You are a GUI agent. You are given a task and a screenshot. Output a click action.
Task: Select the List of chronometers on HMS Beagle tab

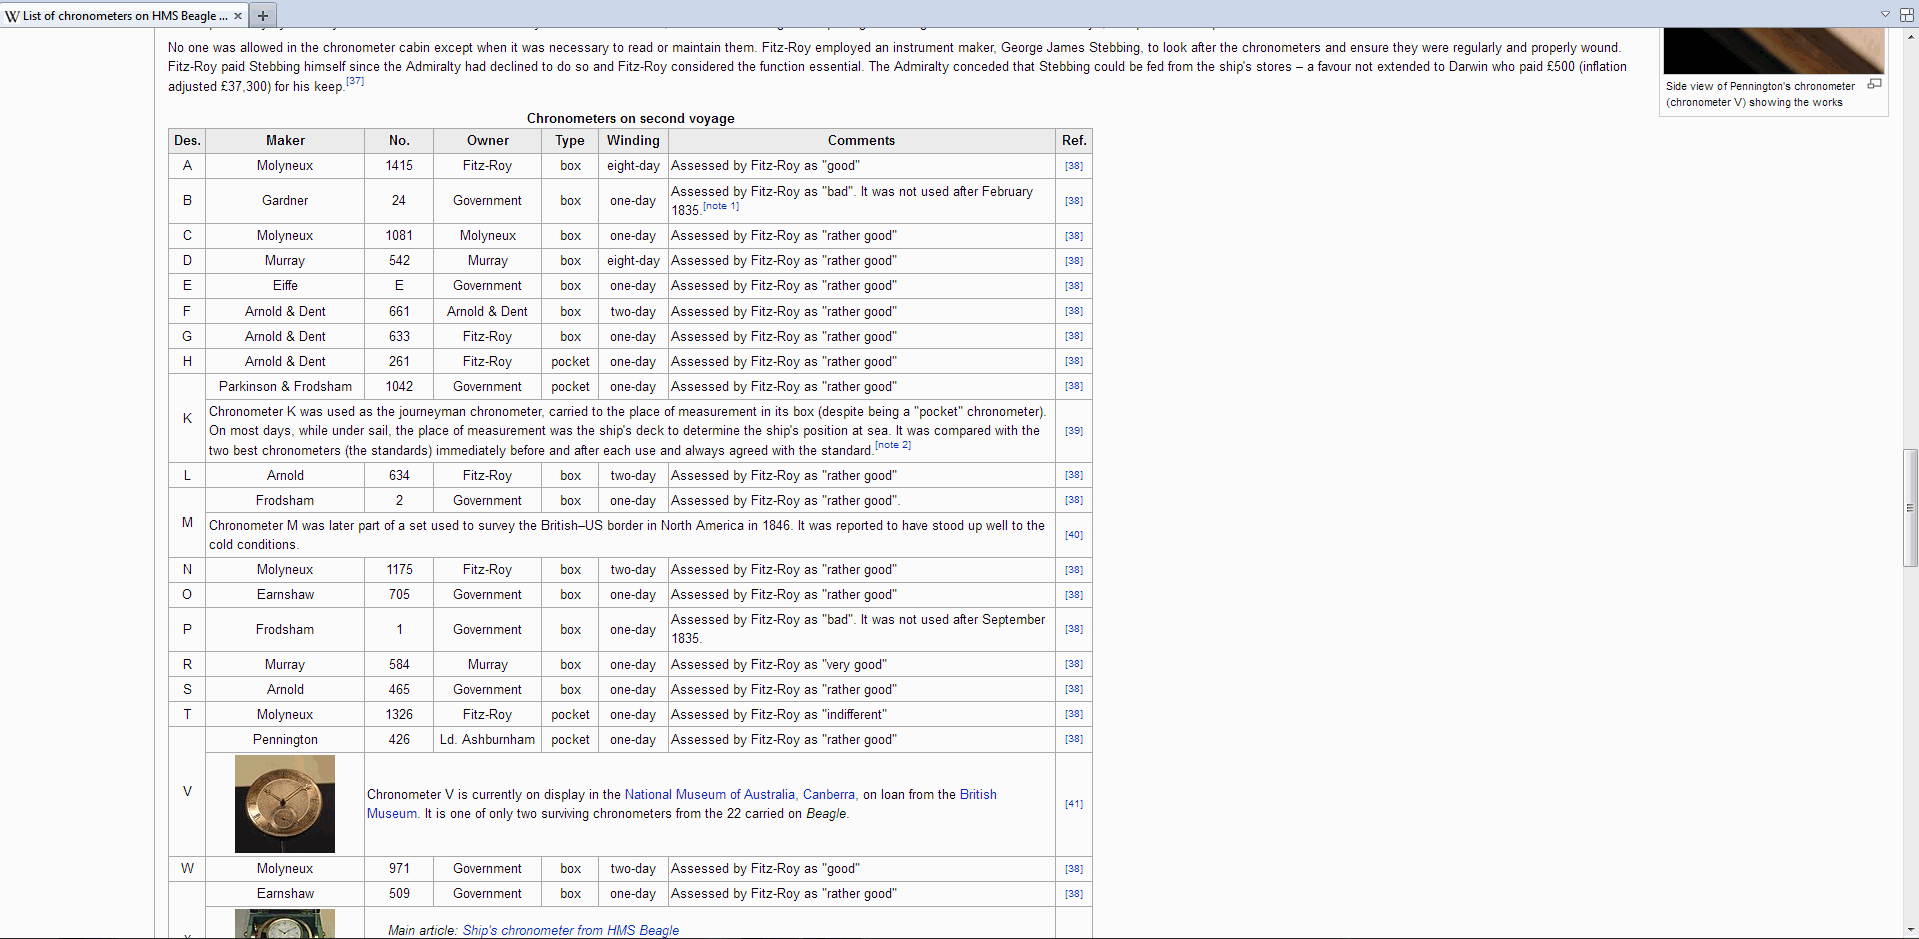coord(124,15)
